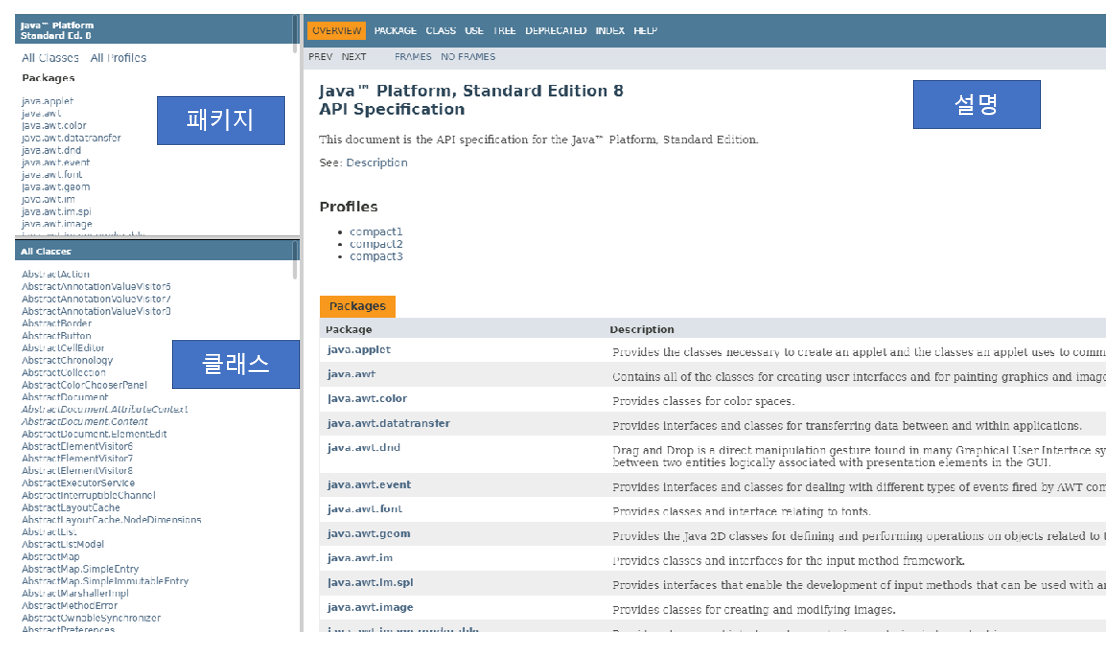This screenshot has height=646, width=1112.
Task: Open the OVERVIEW tab
Action: coord(336,30)
